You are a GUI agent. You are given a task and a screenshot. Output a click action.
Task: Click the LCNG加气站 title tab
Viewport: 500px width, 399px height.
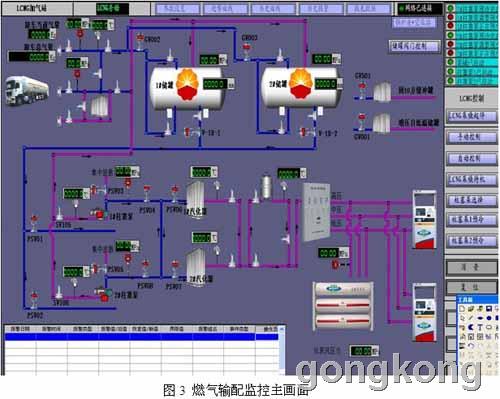pyautogui.click(x=36, y=9)
